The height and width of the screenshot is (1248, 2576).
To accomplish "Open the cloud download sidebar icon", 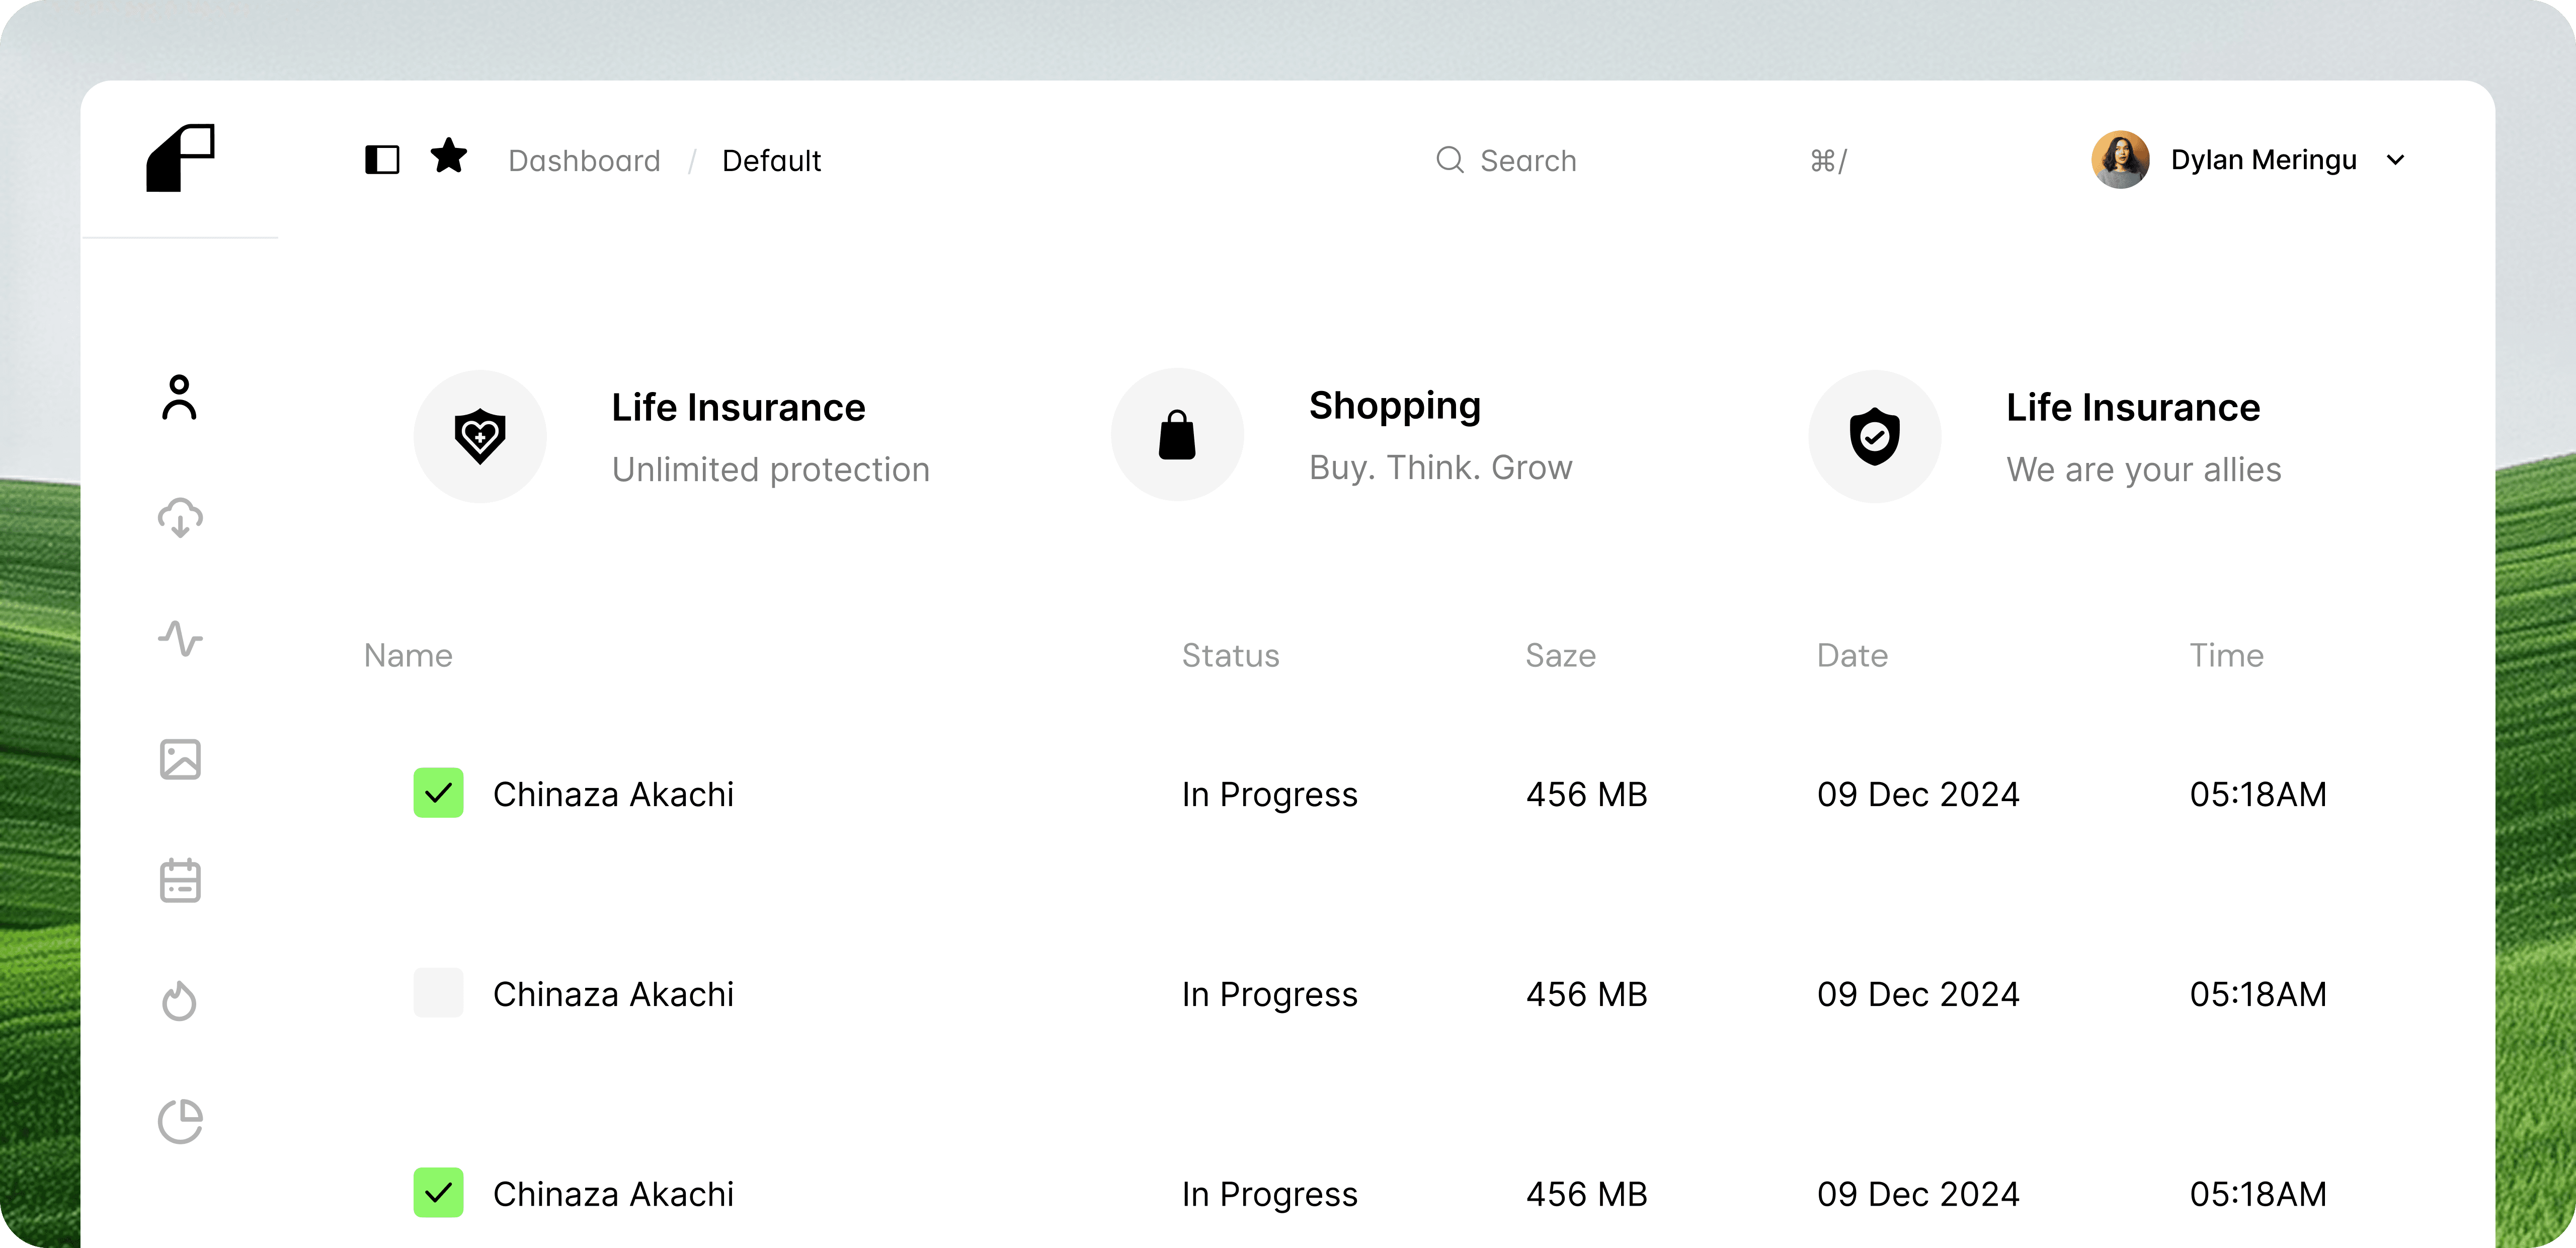I will coord(180,518).
